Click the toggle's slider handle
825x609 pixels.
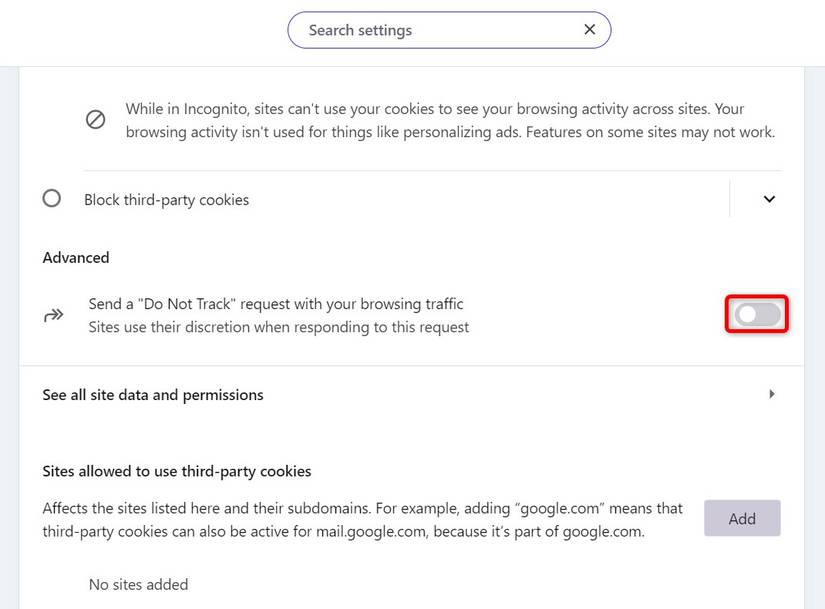pyautogui.click(x=746, y=313)
